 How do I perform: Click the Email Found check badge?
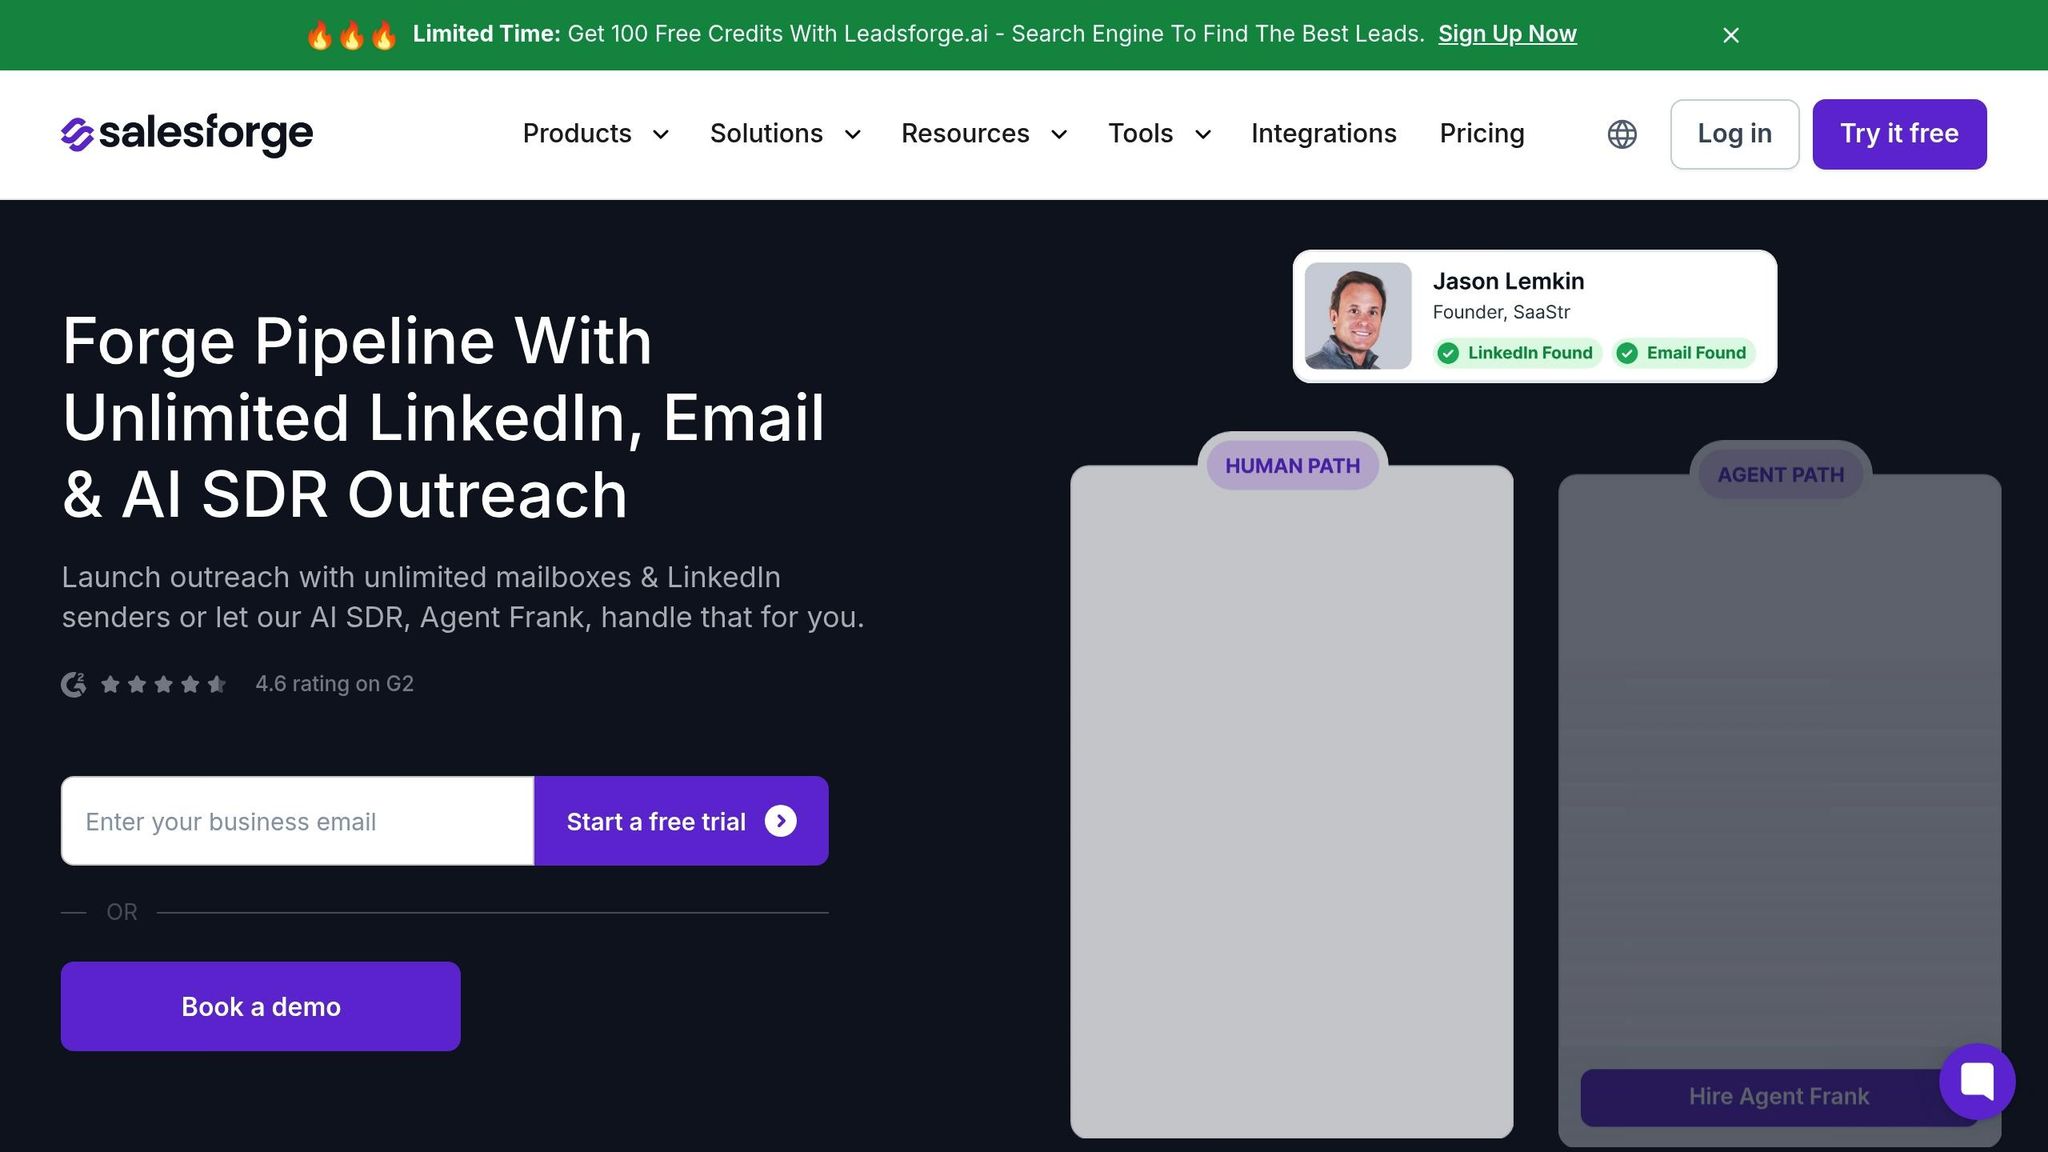pyautogui.click(x=1684, y=353)
